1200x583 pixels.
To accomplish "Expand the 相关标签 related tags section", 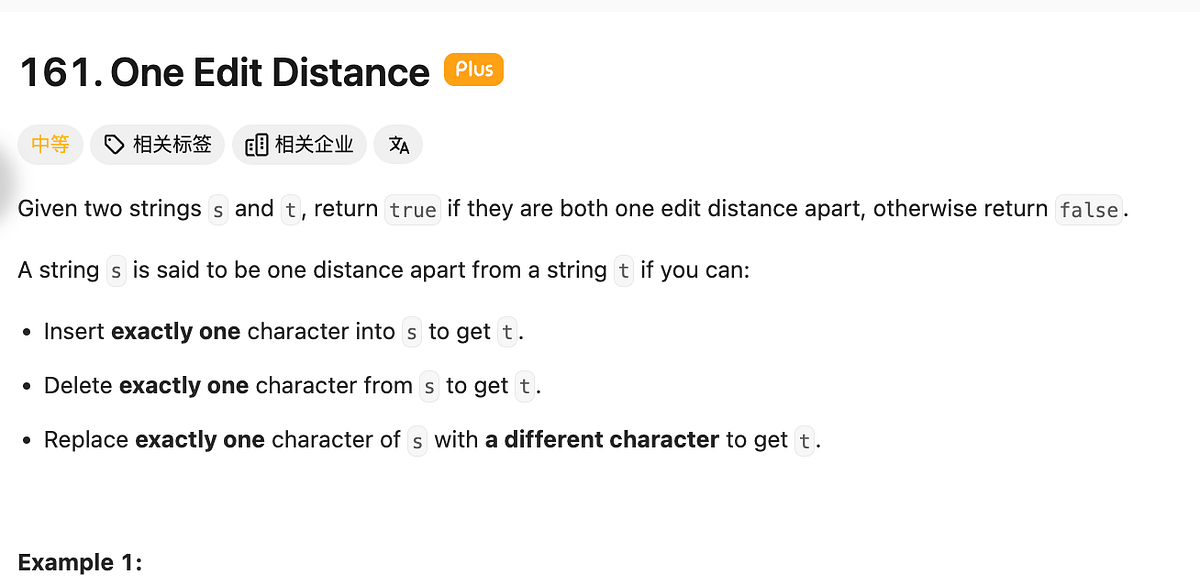I will coord(157,144).
